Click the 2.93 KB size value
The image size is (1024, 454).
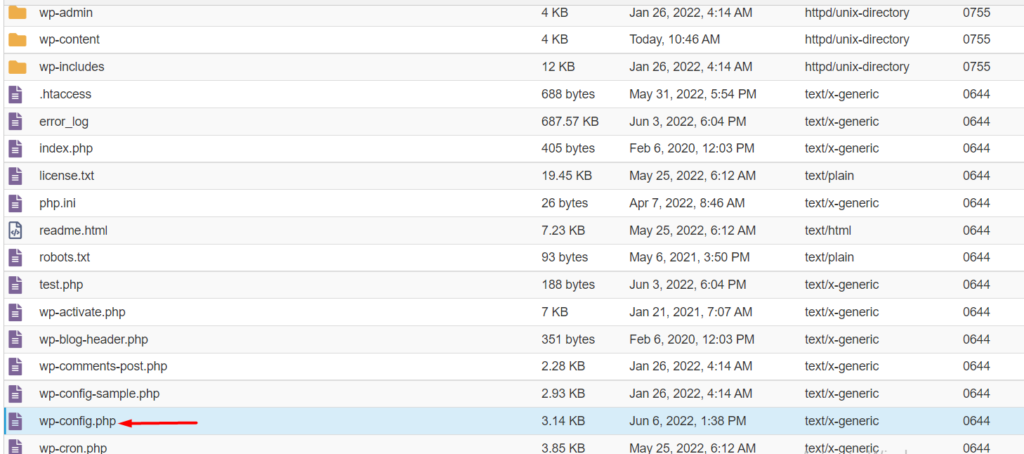[x=563, y=393]
